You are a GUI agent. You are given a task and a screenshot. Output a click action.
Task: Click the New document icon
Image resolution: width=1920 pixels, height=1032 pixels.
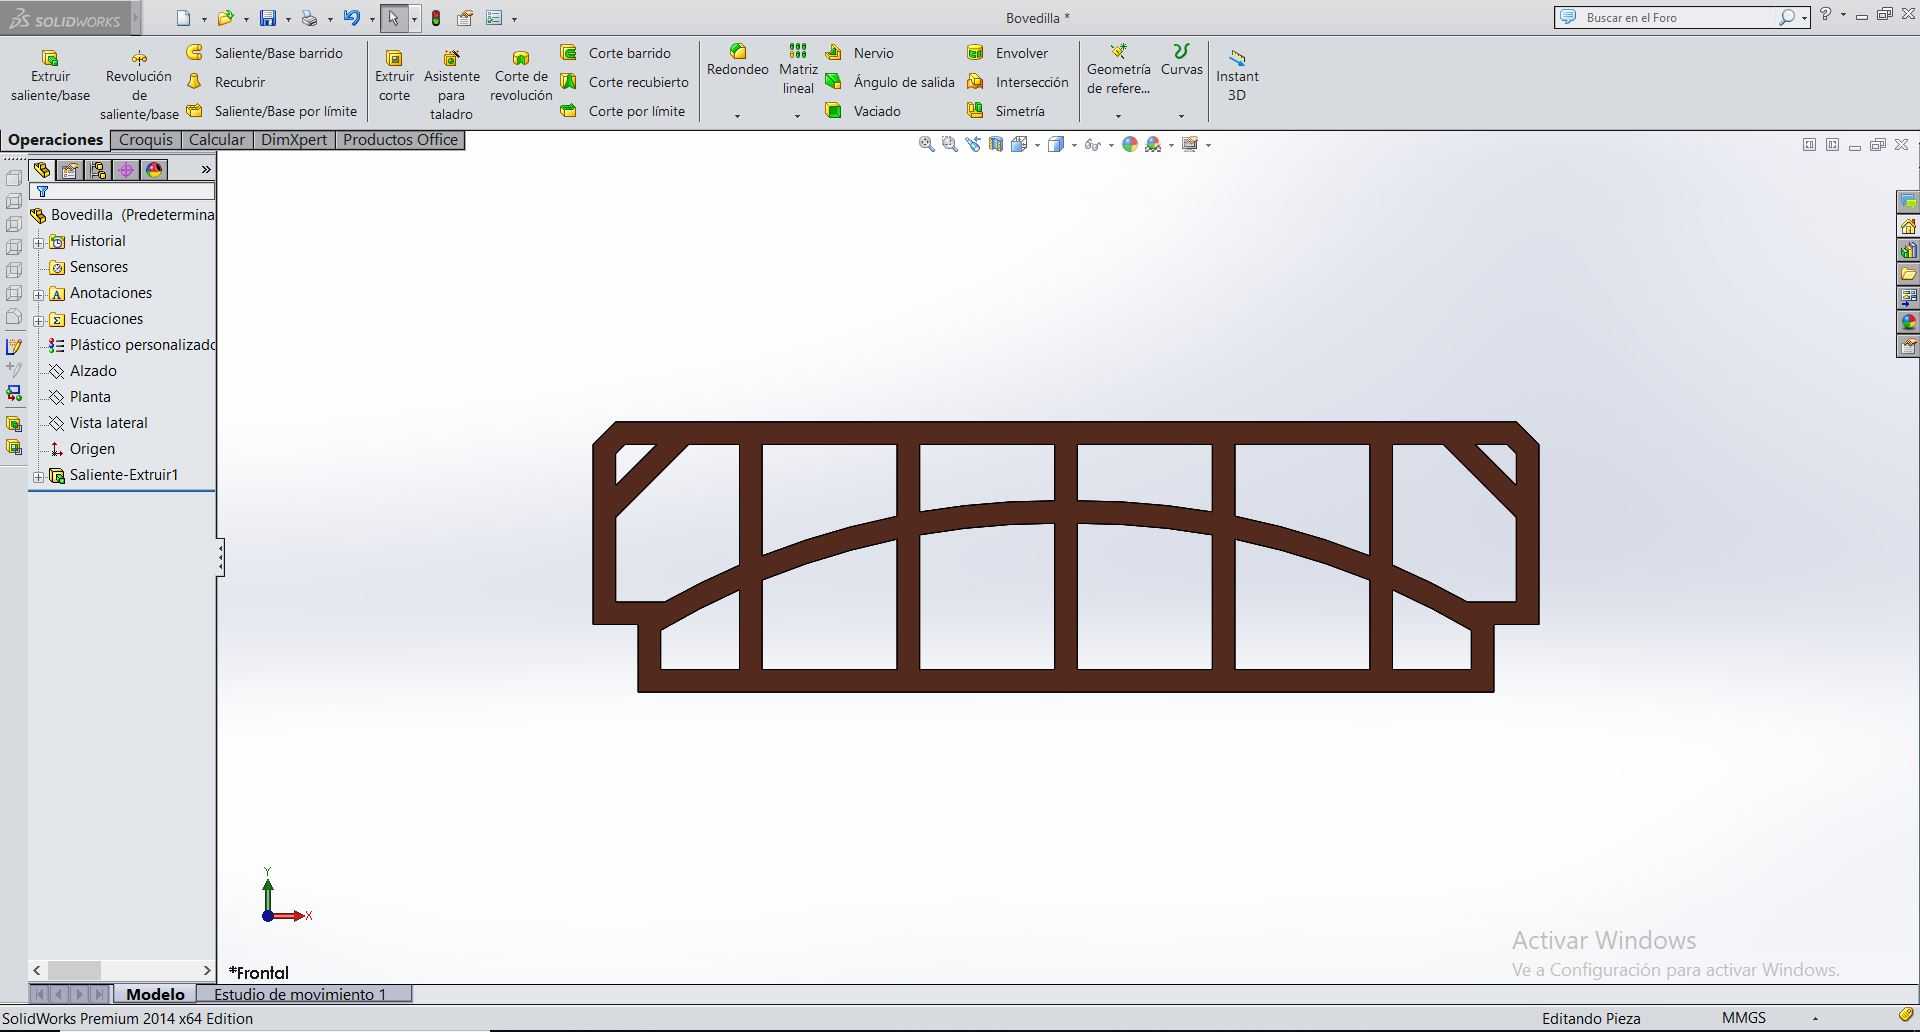[x=183, y=18]
